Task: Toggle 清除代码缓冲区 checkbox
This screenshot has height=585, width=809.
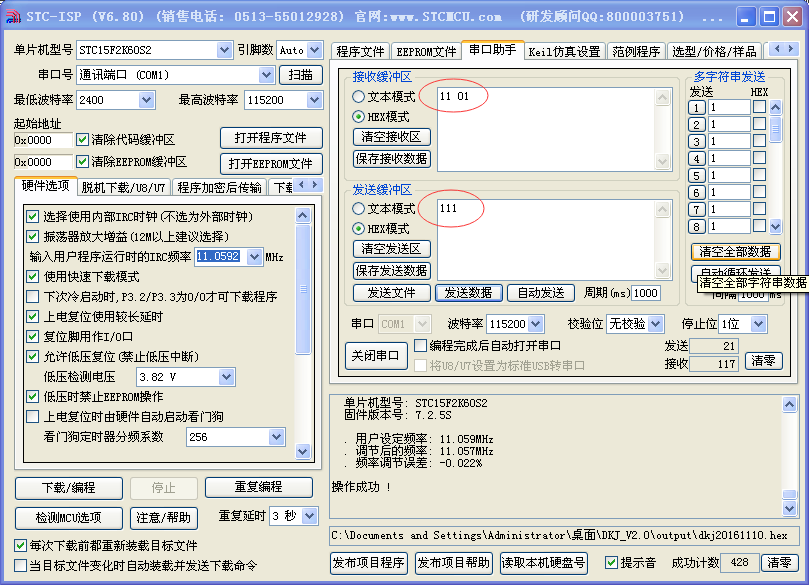Action: click(82, 139)
